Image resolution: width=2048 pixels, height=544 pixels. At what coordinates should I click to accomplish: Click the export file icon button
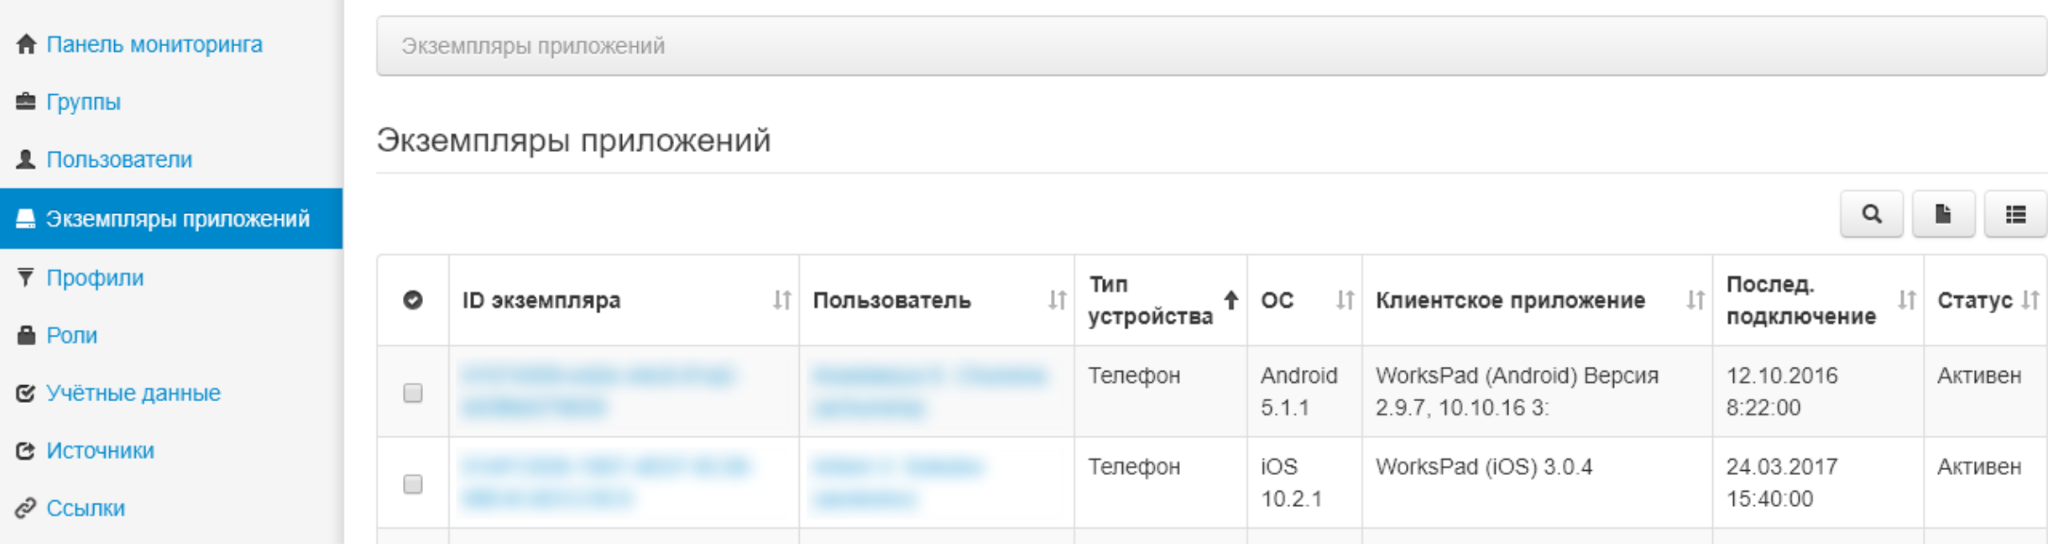pos(1943,214)
